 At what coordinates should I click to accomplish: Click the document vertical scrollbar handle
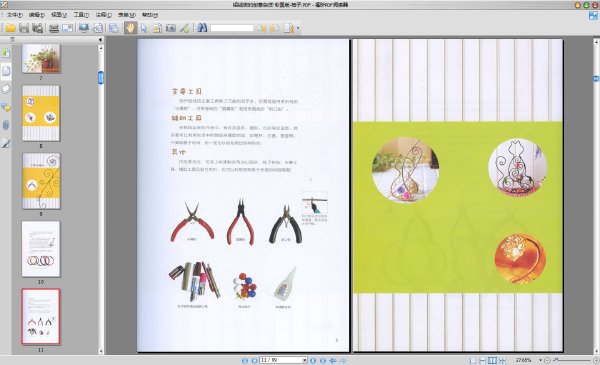tap(596, 78)
